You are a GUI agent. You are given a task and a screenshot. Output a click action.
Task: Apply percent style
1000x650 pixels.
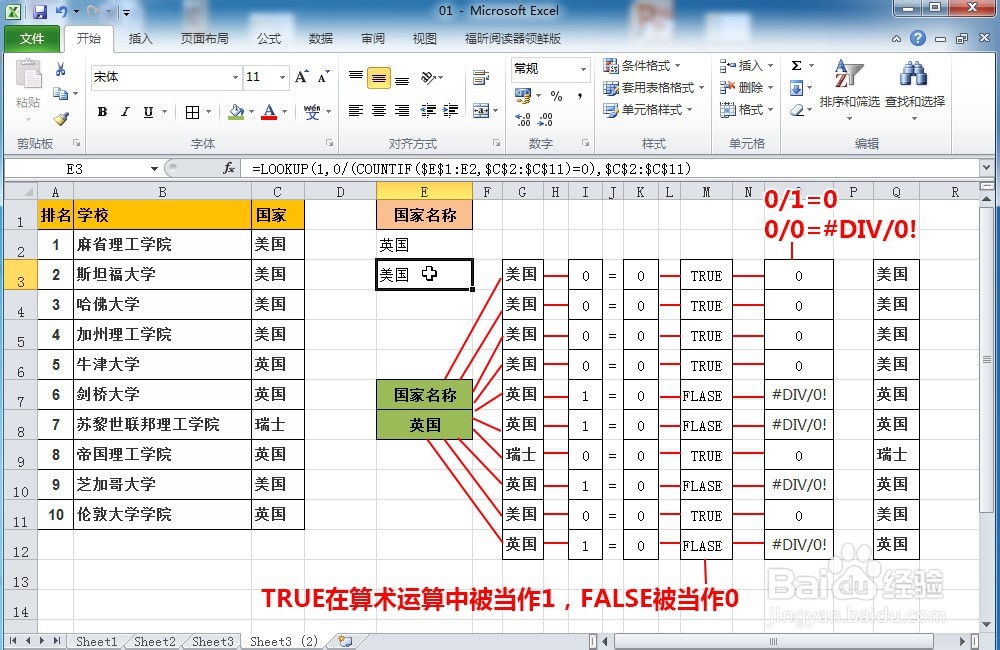(x=556, y=96)
